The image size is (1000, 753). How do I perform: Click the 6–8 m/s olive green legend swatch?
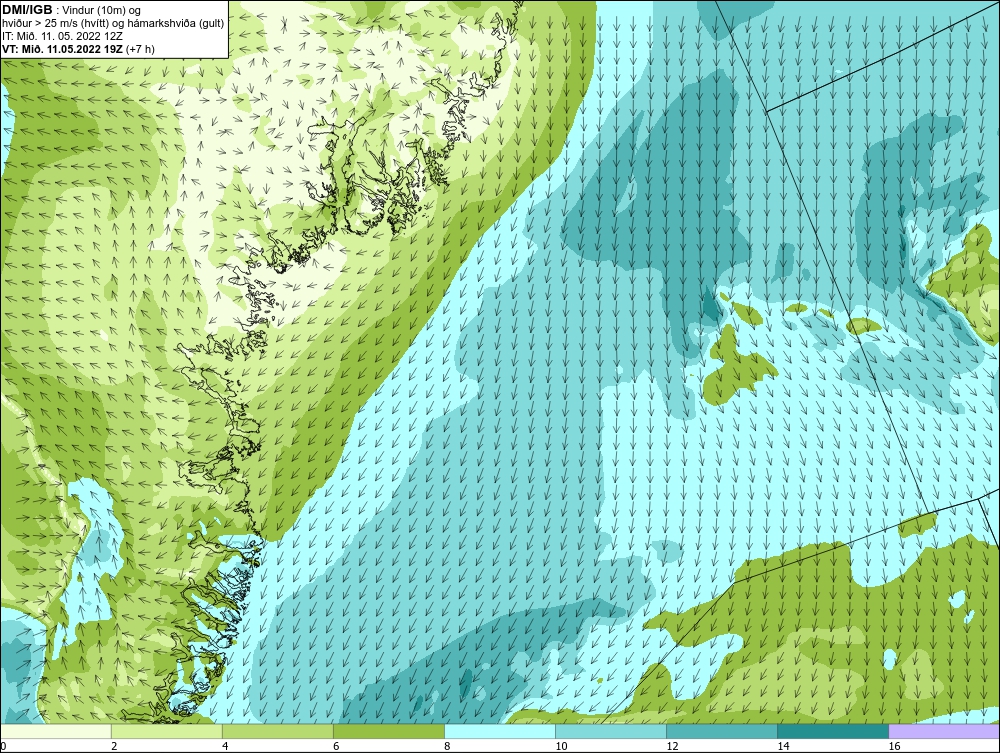[x=388, y=731]
